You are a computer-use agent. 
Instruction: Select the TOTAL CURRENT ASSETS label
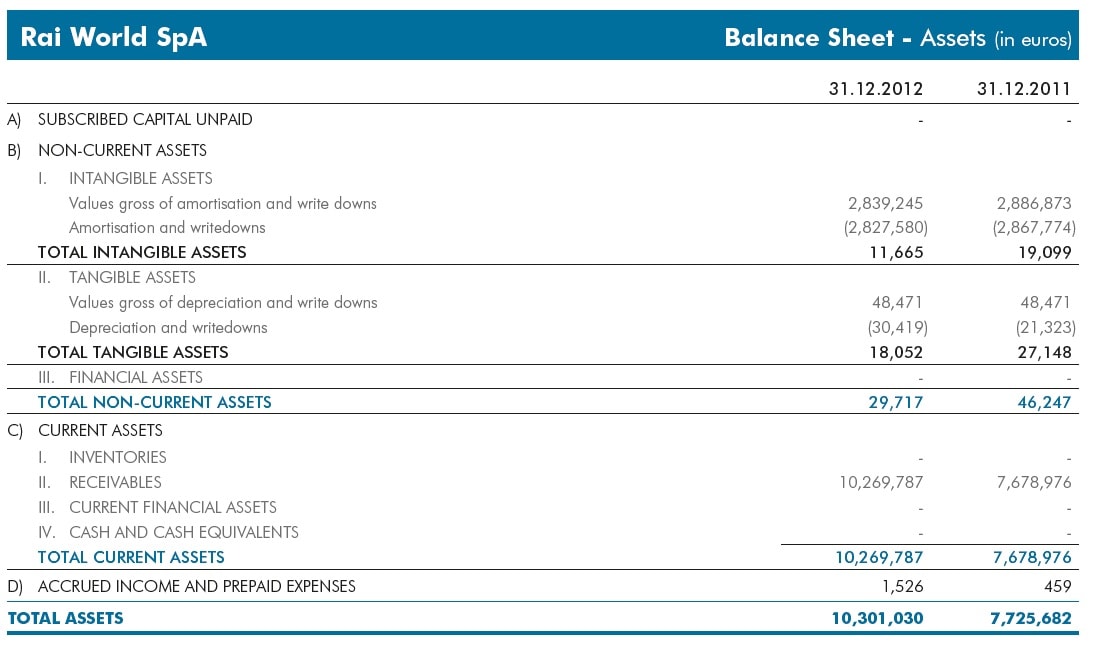coord(131,557)
